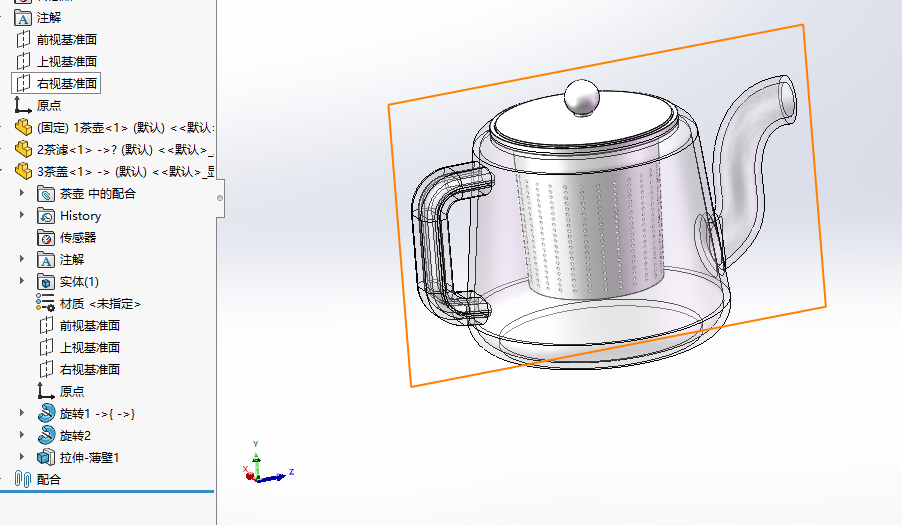Image resolution: width=902 pixels, height=525 pixels.
Task: Select the 实体(1) solid bodies folder icon
Action: click(x=46, y=282)
